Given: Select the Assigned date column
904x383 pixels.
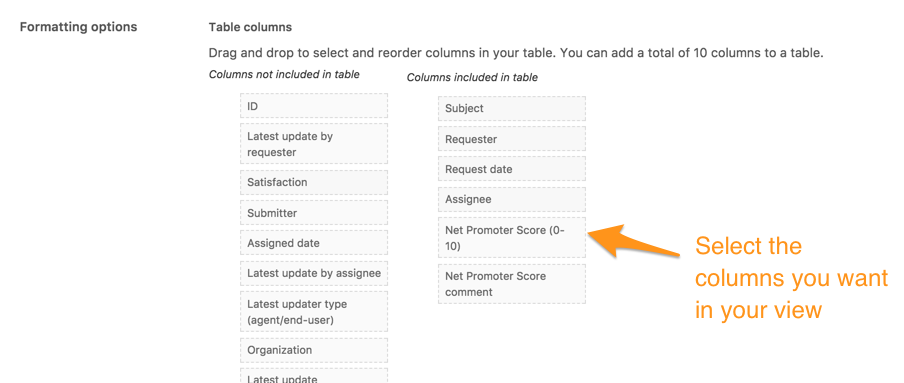Looking at the screenshot, I should pos(314,243).
